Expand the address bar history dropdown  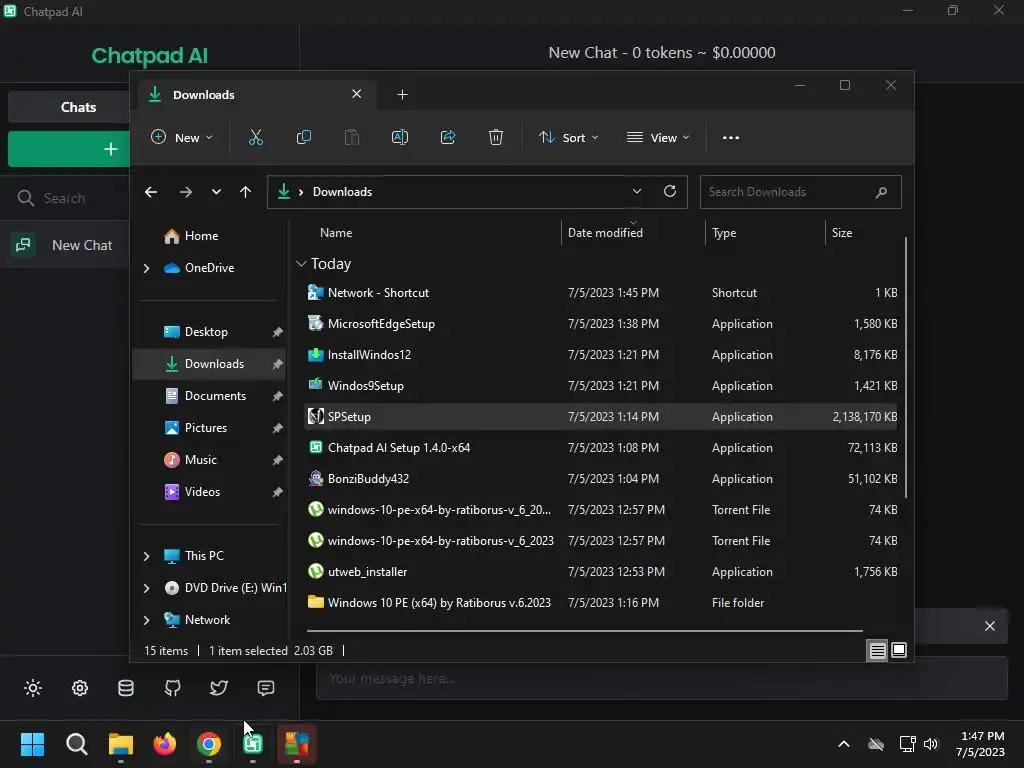[x=636, y=191]
